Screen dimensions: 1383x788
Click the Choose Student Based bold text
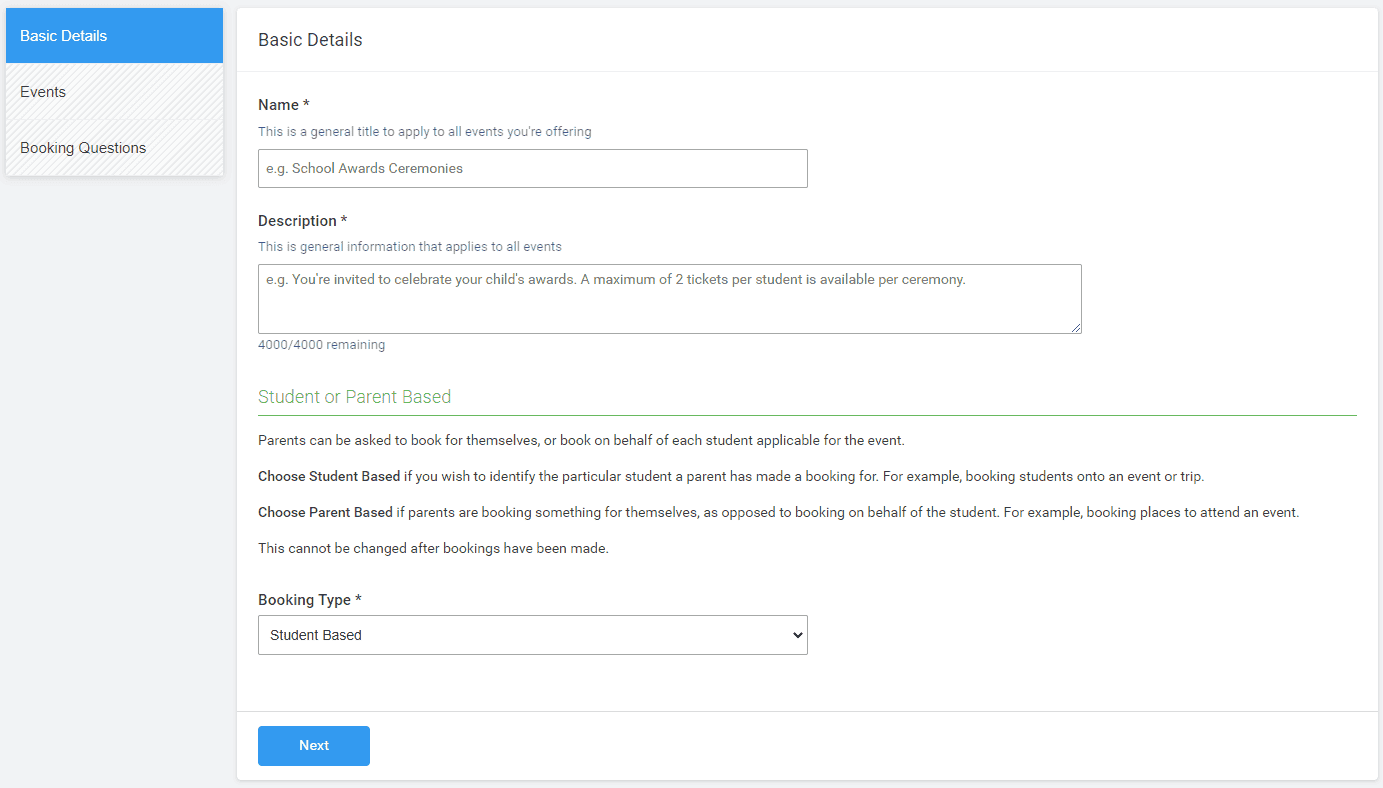(x=329, y=475)
